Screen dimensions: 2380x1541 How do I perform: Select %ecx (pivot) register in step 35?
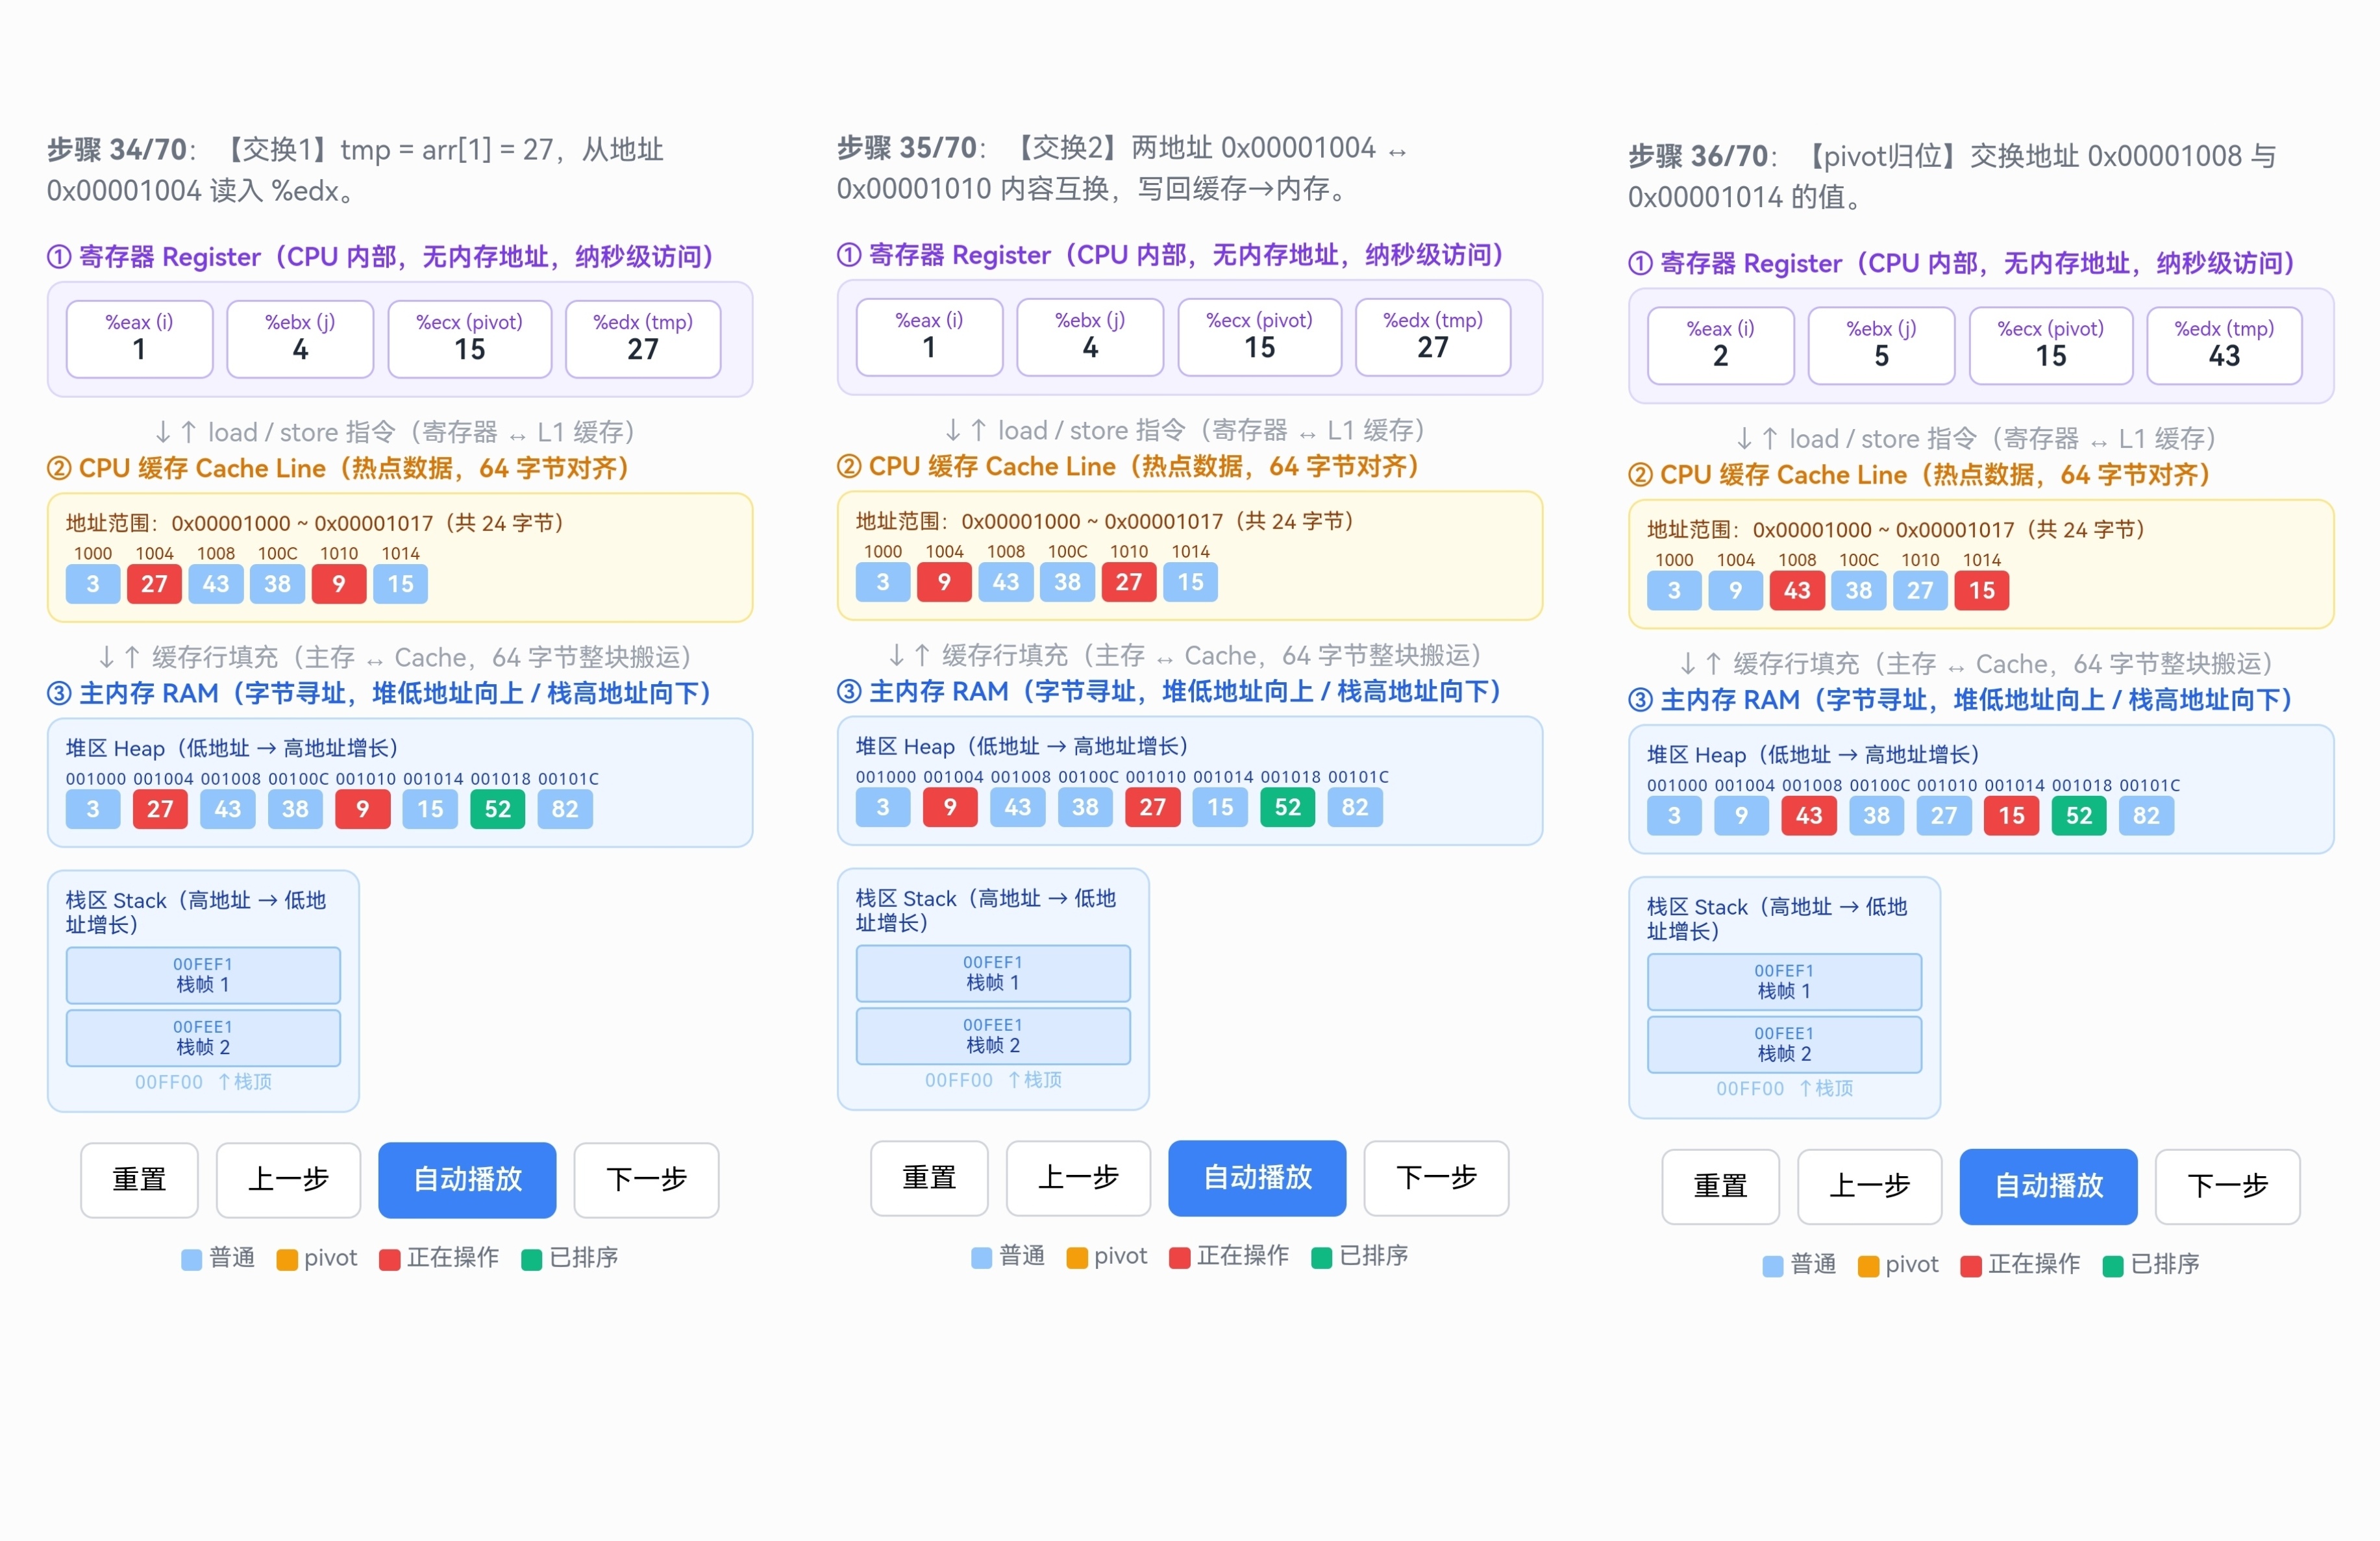click(x=1260, y=337)
